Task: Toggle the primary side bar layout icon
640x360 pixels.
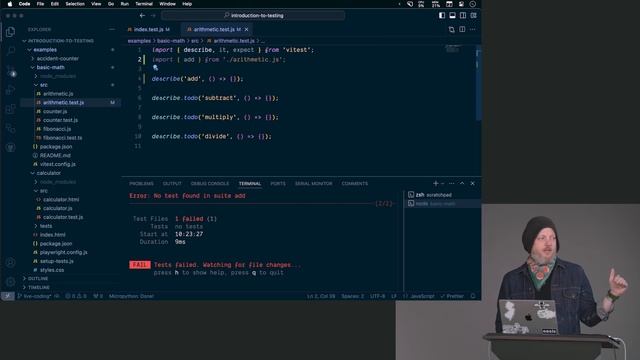Action: pos(442,16)
